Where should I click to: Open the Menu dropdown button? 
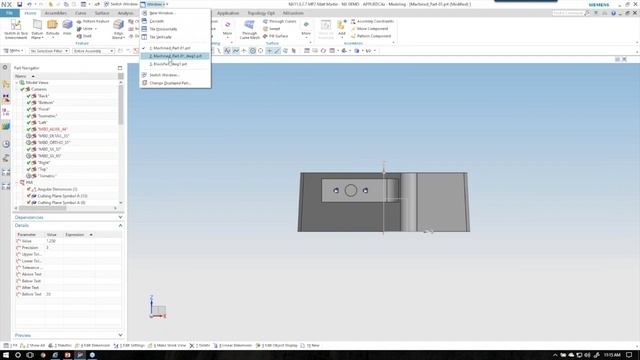click(x=13, y=51)
